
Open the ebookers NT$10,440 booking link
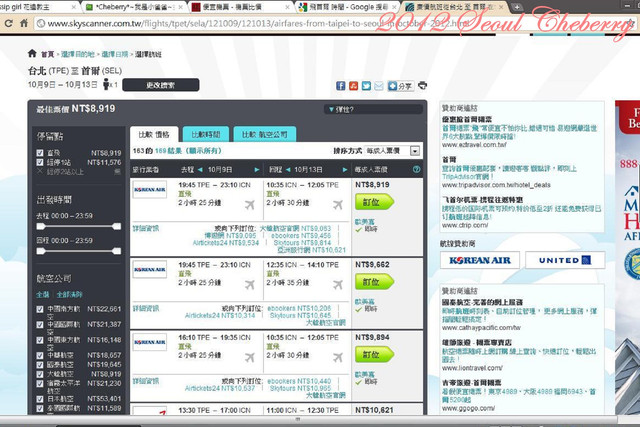(x=299, y=381)
